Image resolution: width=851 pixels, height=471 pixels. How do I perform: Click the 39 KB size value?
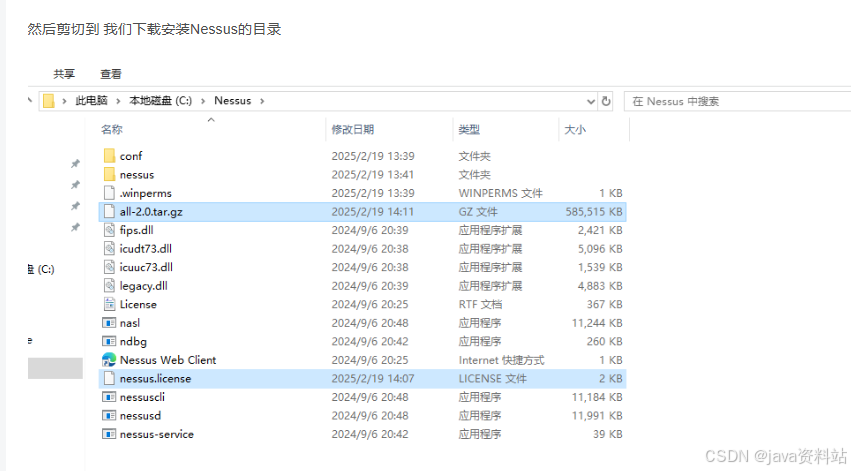[x=607, y=434]
